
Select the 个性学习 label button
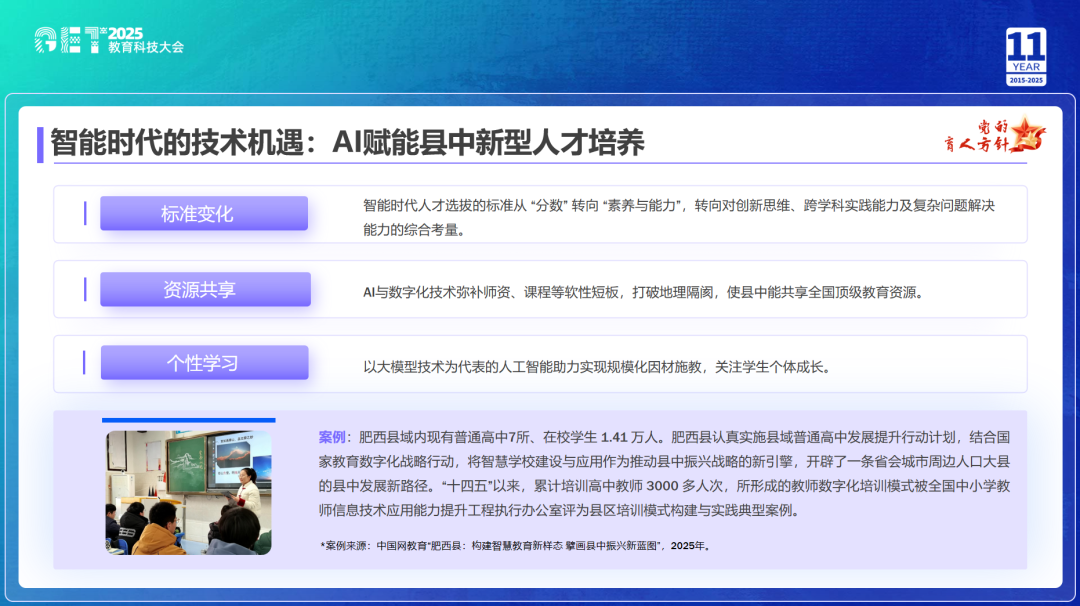coord(204,363)
